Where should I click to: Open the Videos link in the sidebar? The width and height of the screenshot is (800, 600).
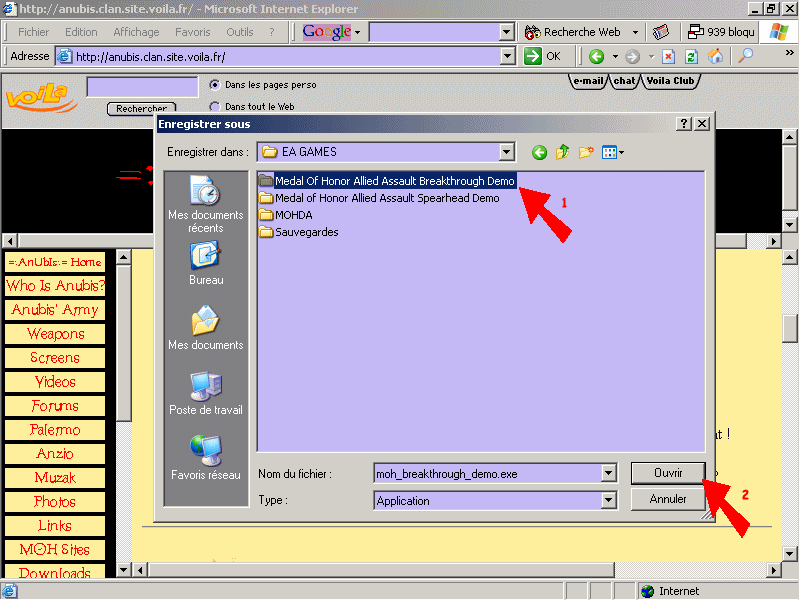[x=55, y=382]
